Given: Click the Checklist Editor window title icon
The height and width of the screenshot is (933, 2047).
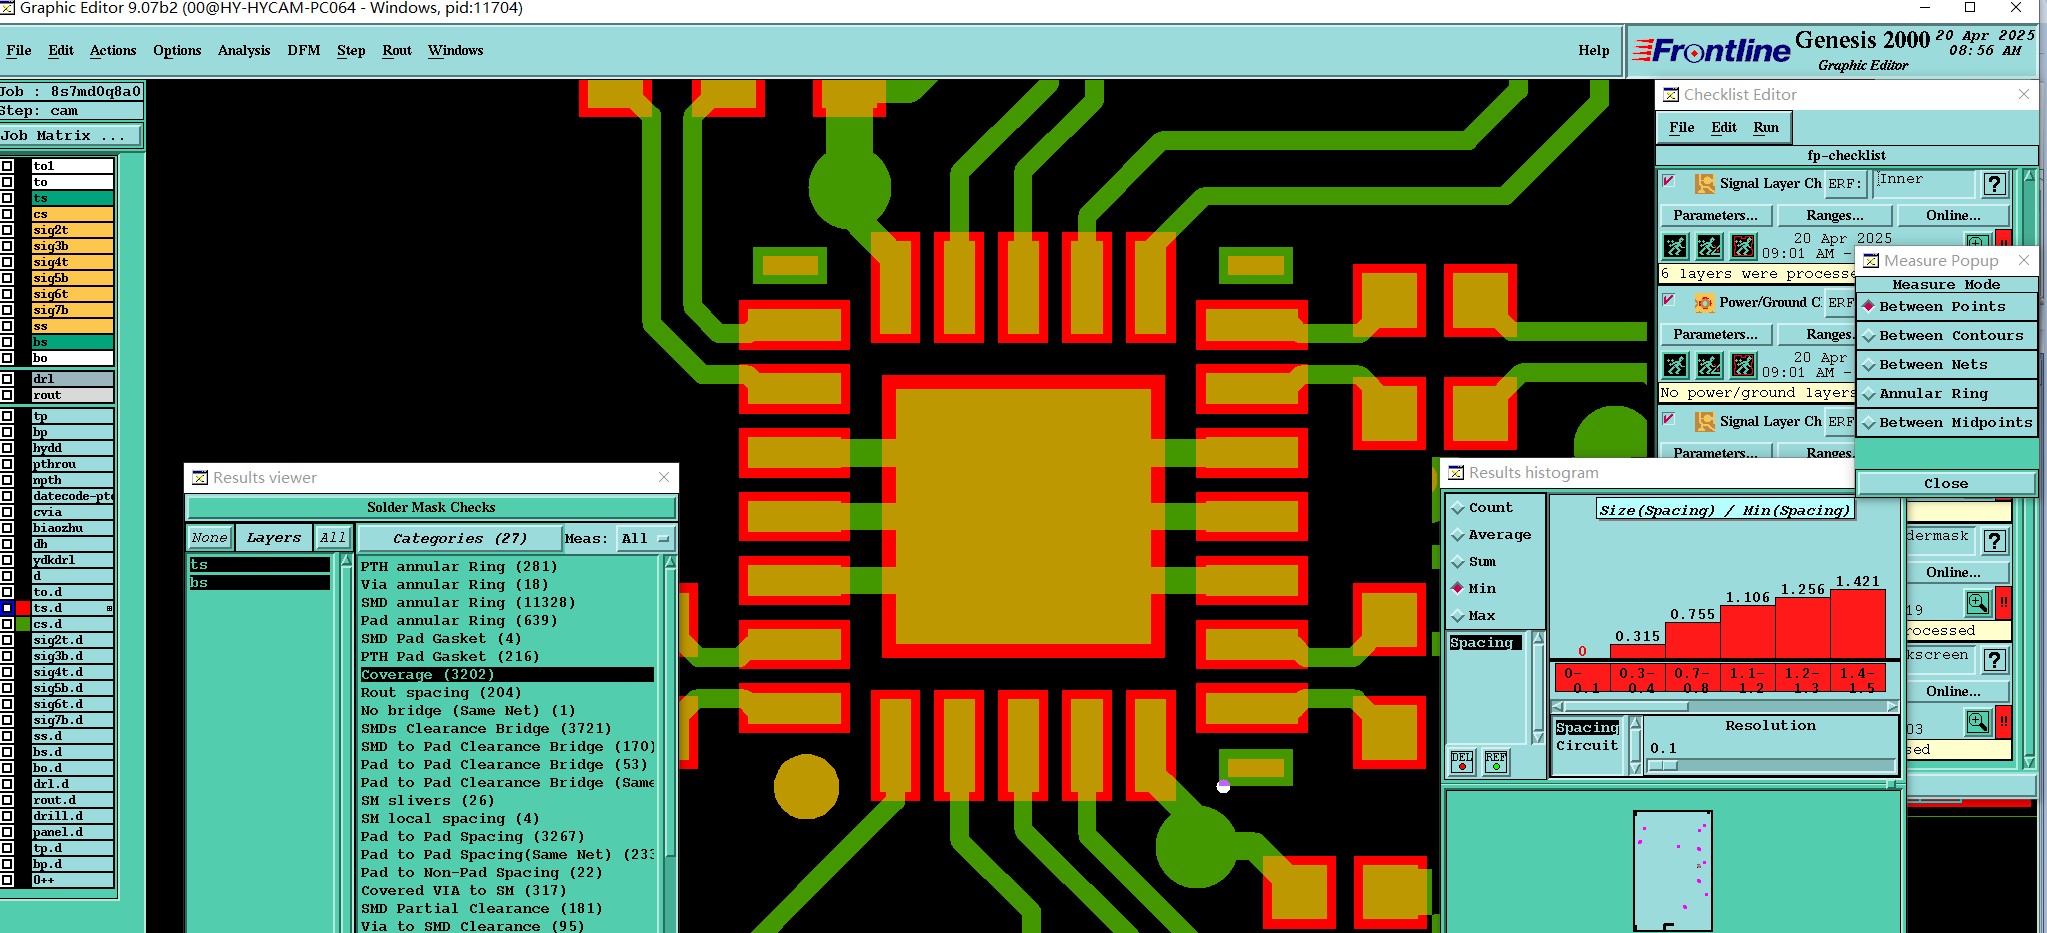Looking at the screenshot, I should pos(1671,95).
